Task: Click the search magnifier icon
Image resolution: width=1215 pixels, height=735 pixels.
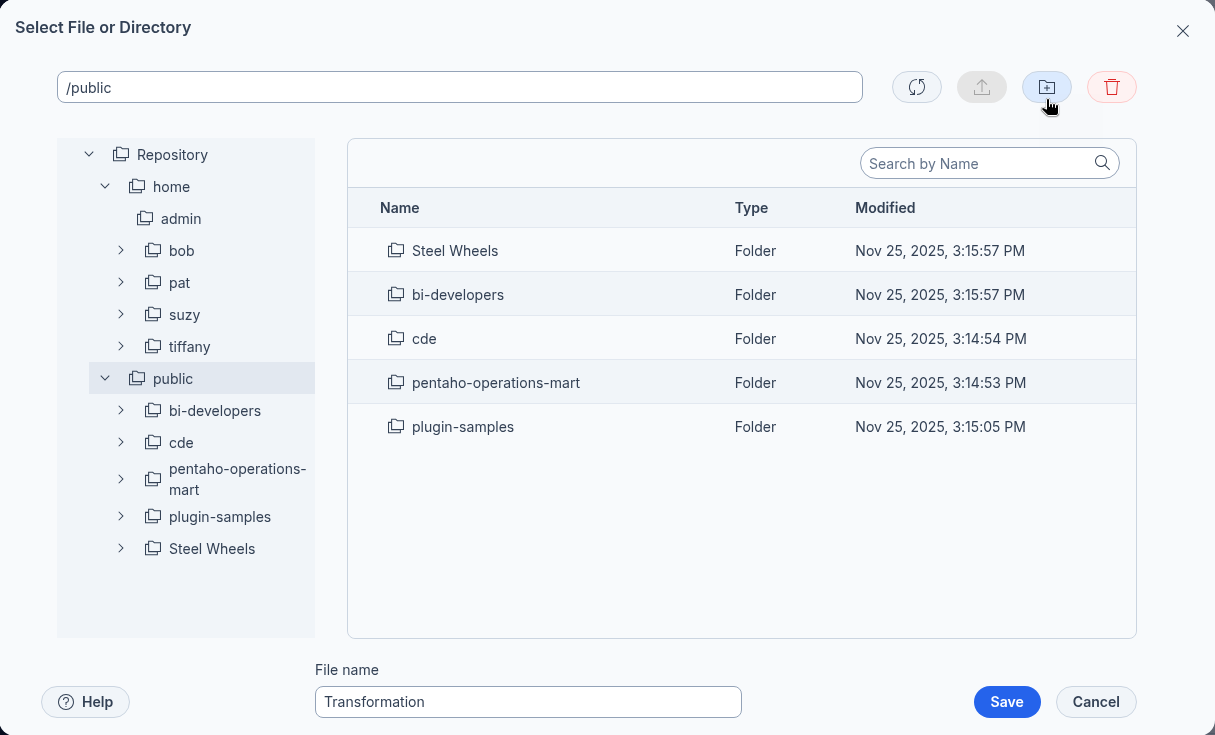Action: (1102, 163)
